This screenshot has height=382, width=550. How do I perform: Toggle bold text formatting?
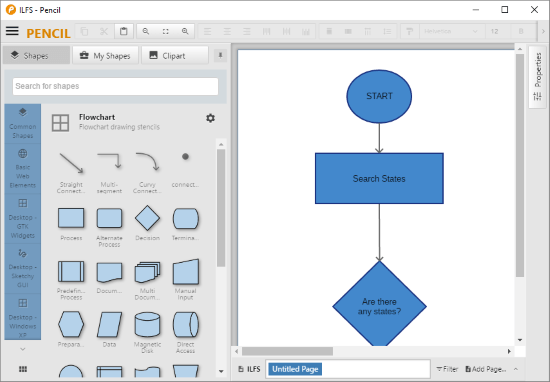[521, 31]
